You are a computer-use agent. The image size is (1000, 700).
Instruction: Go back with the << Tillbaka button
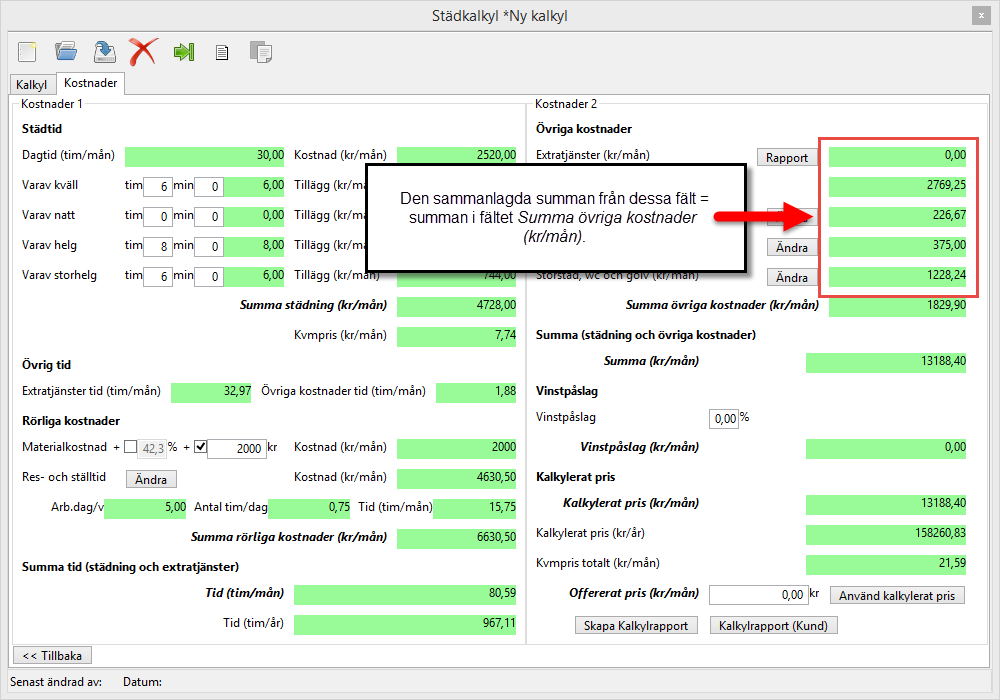[x=52, y=655]
